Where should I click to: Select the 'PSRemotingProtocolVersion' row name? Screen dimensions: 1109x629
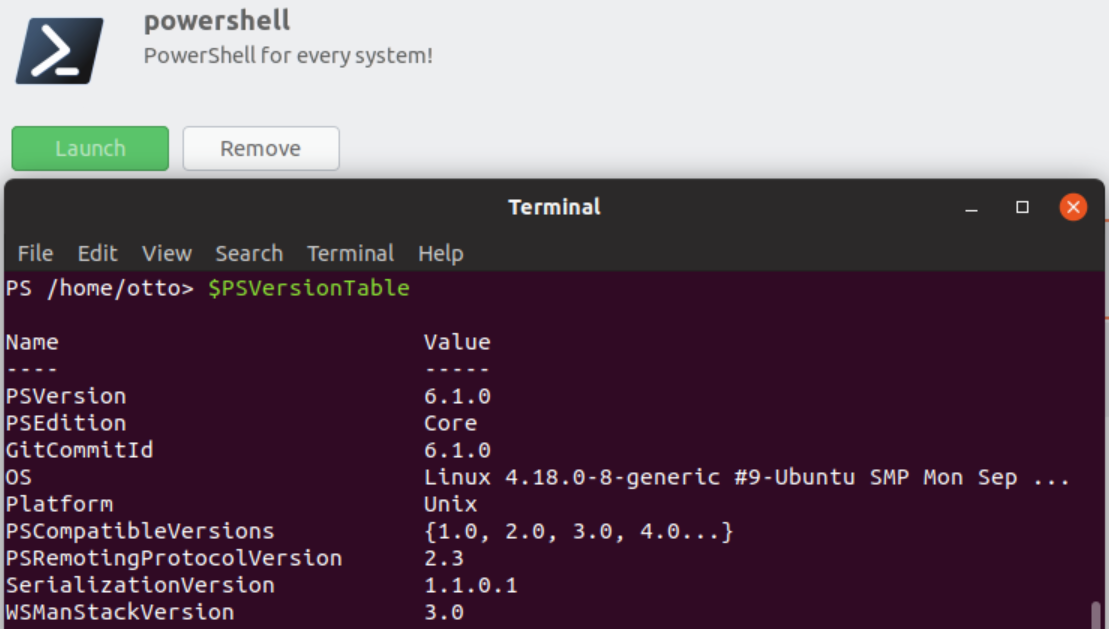tap(174, 558)
